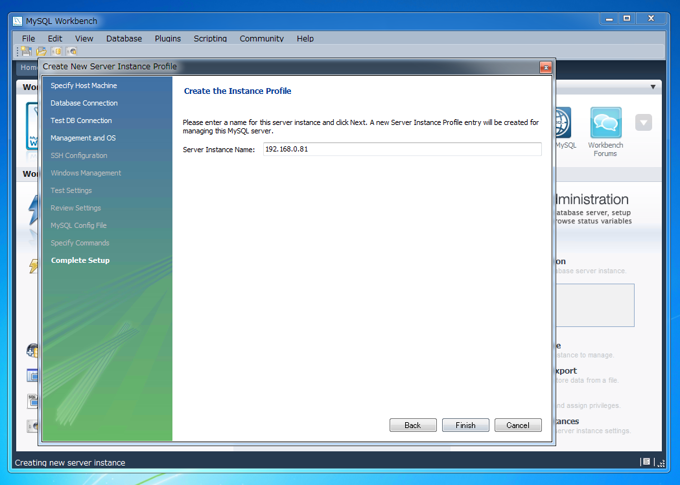Viewport: 680px width, 485px height.
Task: Maximize the MySQL Workbench window
Action: tap(627, 19)
